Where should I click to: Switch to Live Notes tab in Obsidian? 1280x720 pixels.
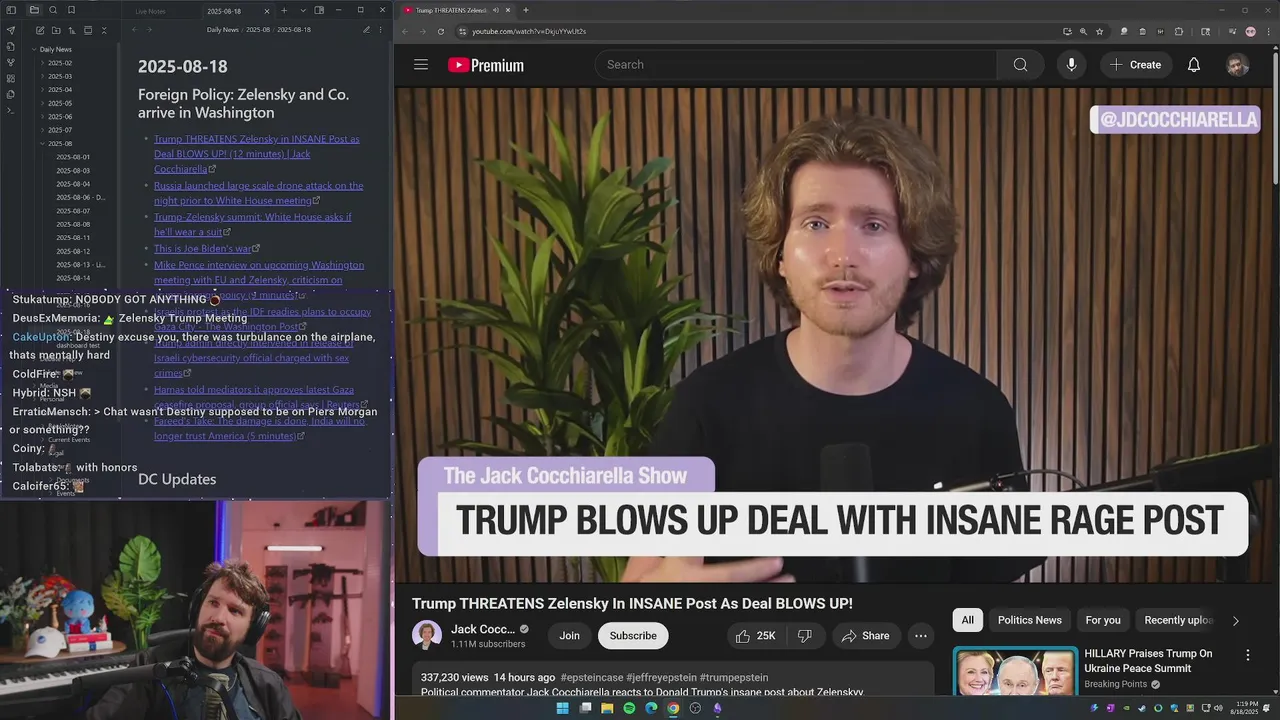click(x=151, y=11)
